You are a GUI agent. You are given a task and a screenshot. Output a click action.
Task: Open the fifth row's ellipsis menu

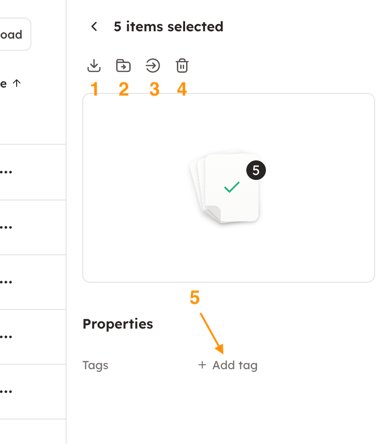point(6,391)
